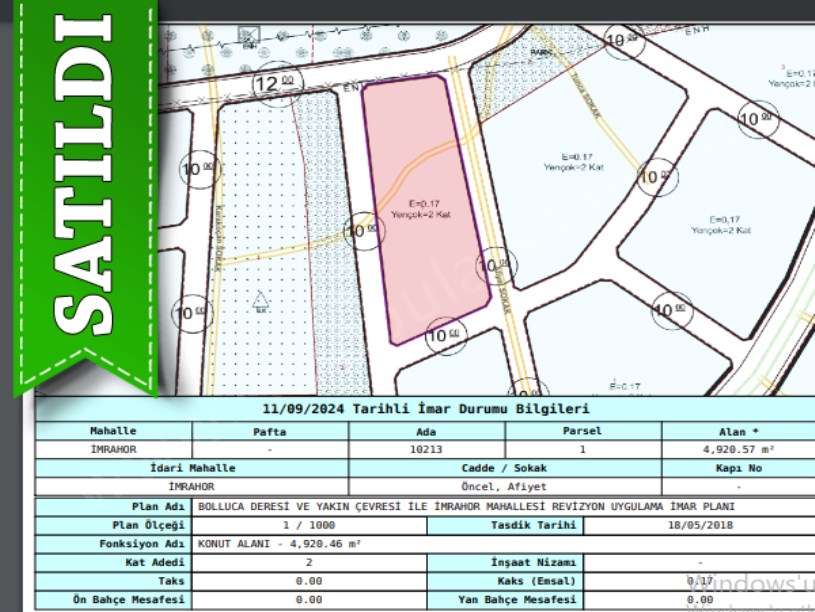Click the PARK label on the map
The width and height of the screenshot is (815, 612).
pyautogui.click(x=541, y=51)
